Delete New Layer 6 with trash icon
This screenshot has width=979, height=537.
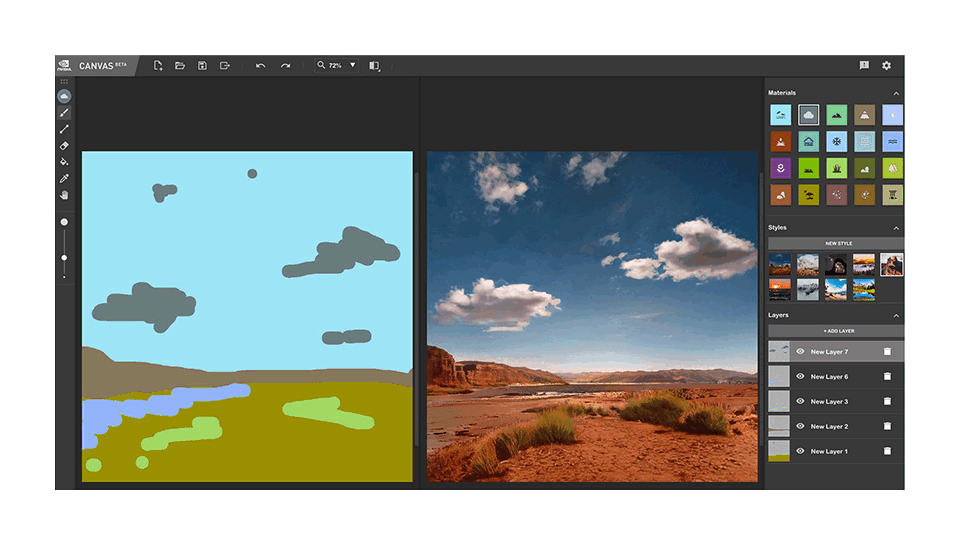887,377
